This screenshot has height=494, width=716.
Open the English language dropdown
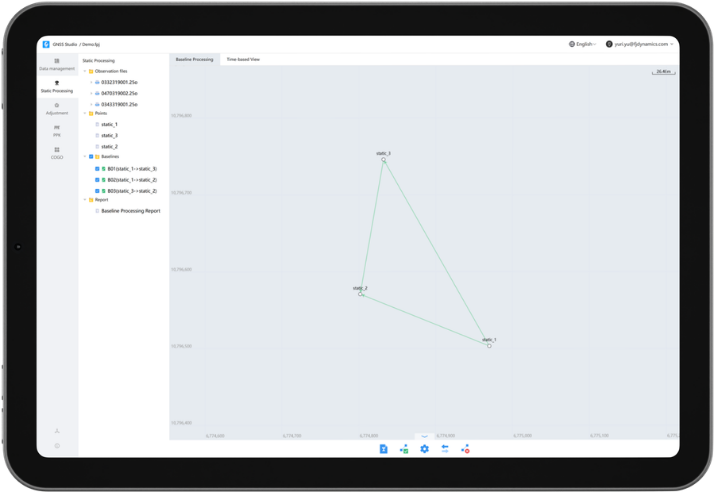582,44
